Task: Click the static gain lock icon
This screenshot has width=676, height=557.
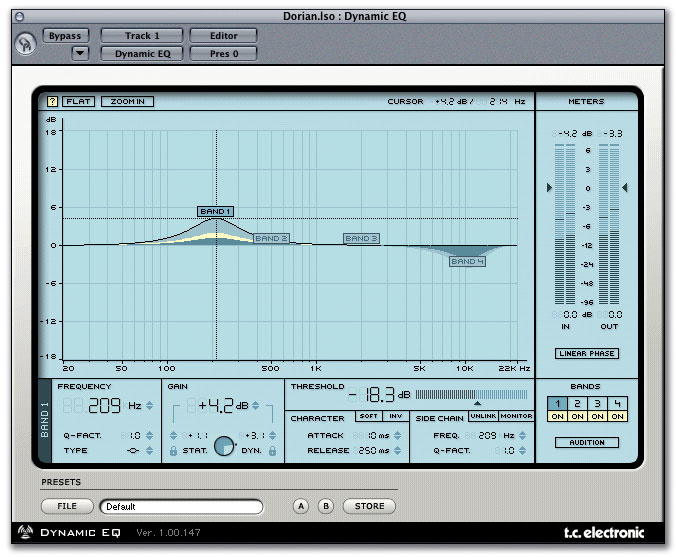Action: [x=174, y=451]
